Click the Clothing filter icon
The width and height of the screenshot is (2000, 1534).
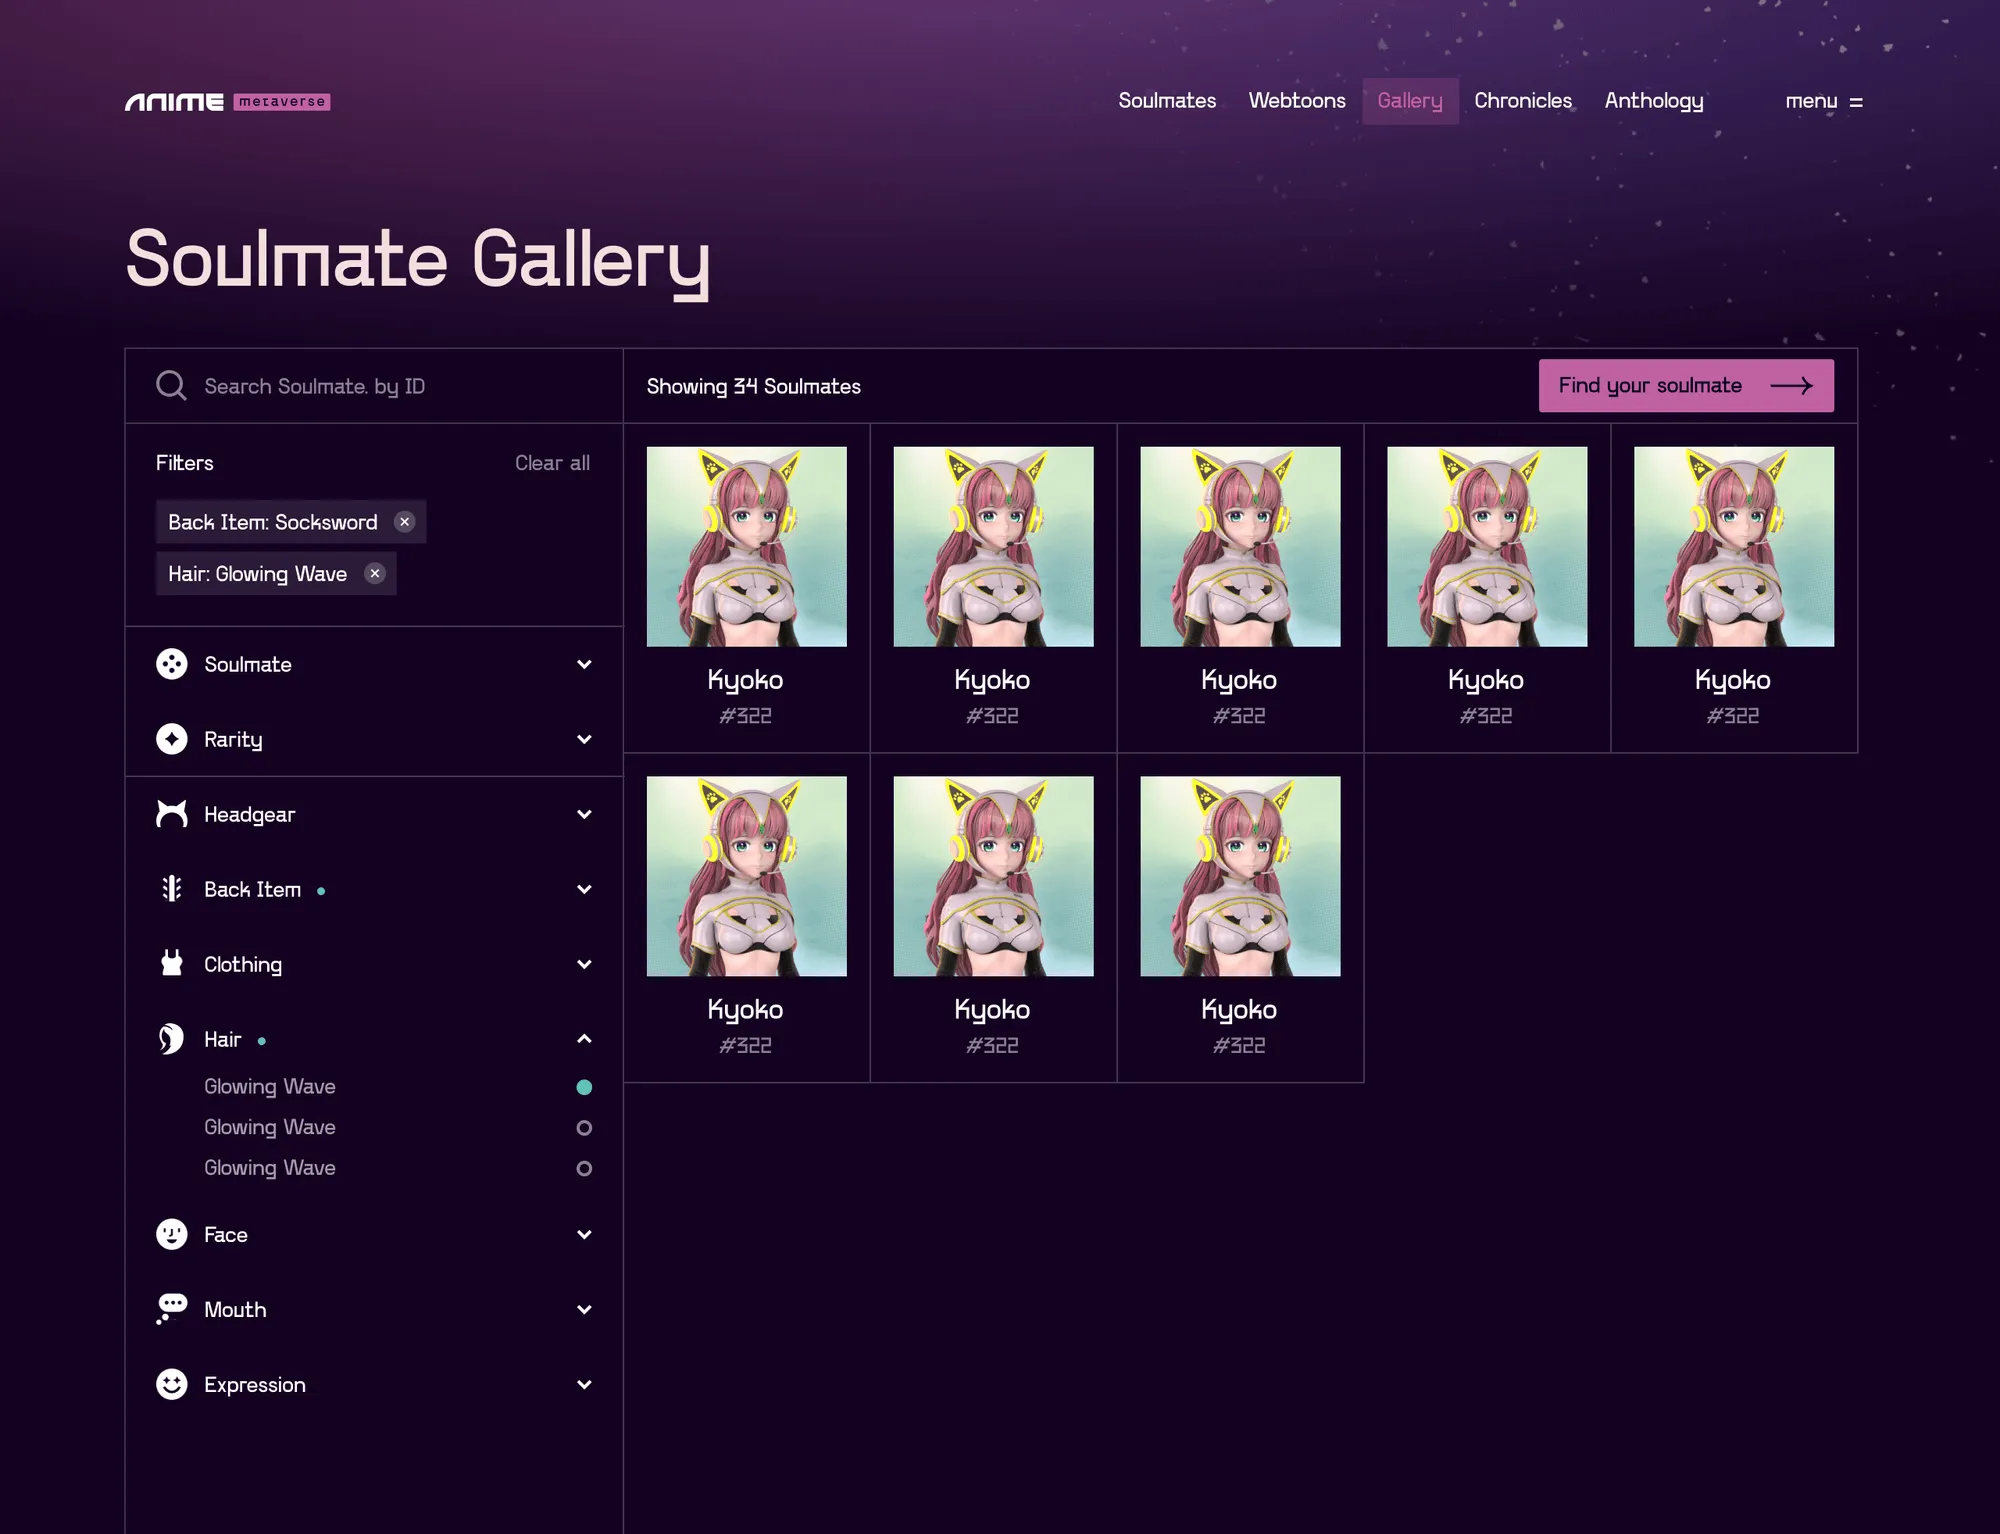click(172, 964)
